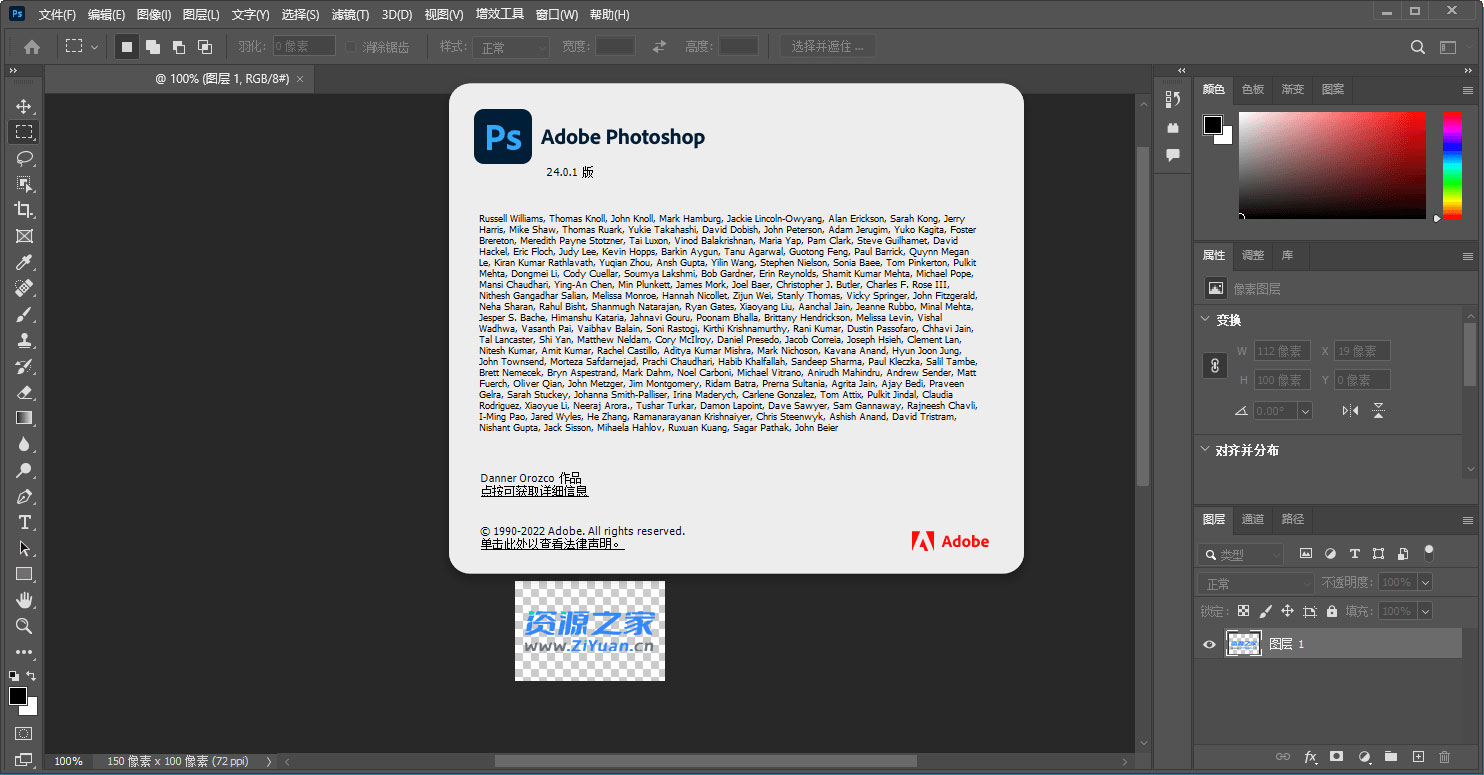This screenshot has width=1484, height=775.
Task: Select the Type tool
Action: [x=24, y=522]
